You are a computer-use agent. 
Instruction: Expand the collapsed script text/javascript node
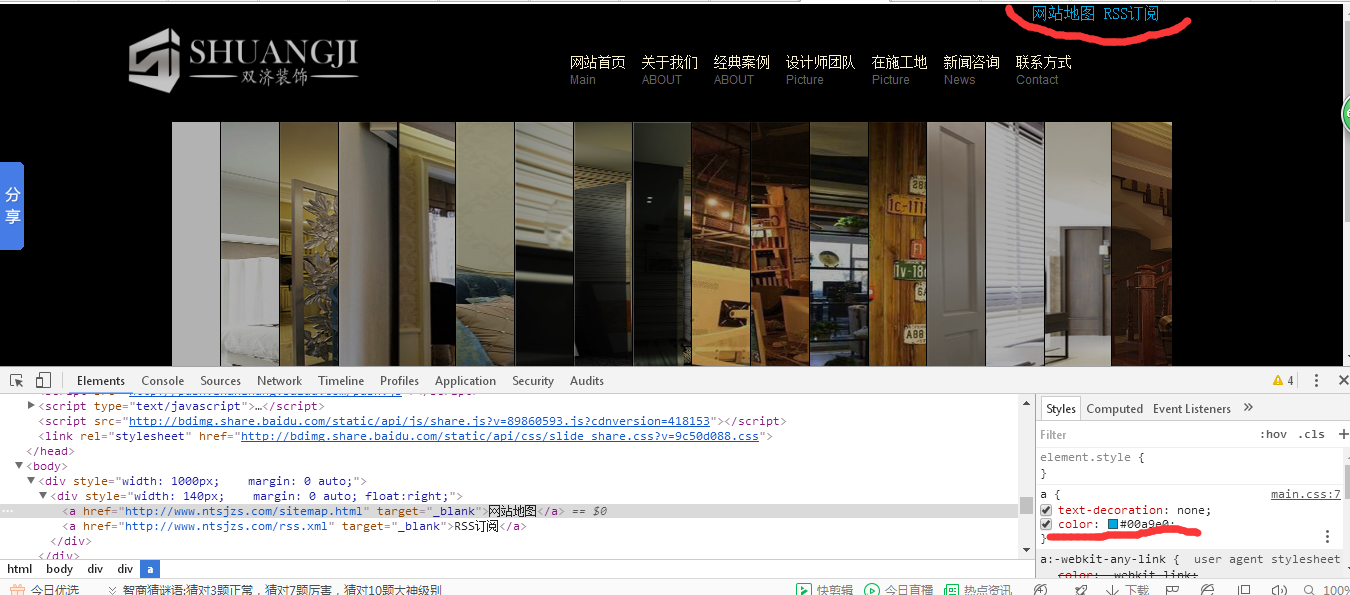30,406
